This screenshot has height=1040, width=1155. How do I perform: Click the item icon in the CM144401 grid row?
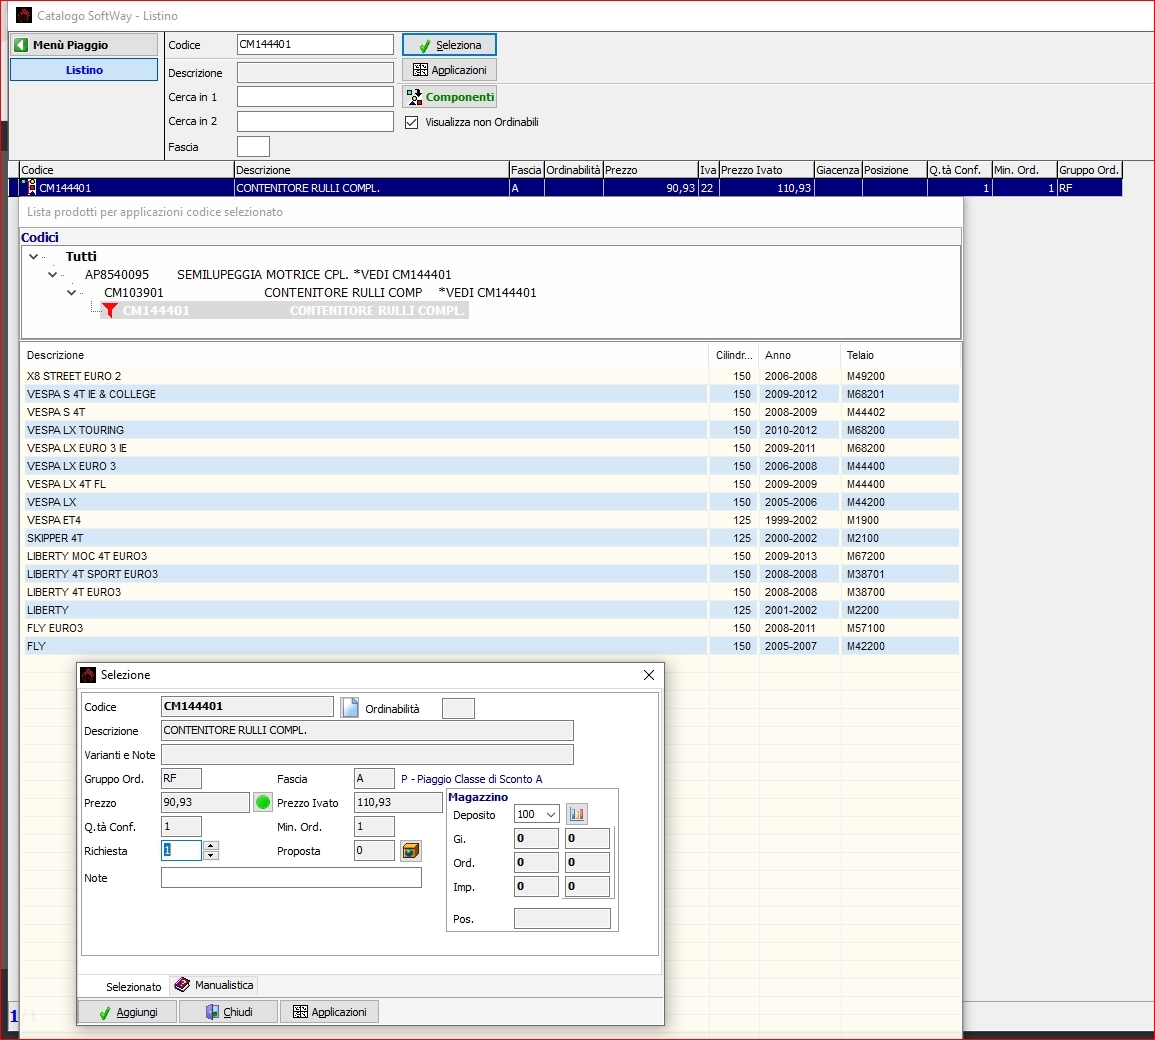31,188
